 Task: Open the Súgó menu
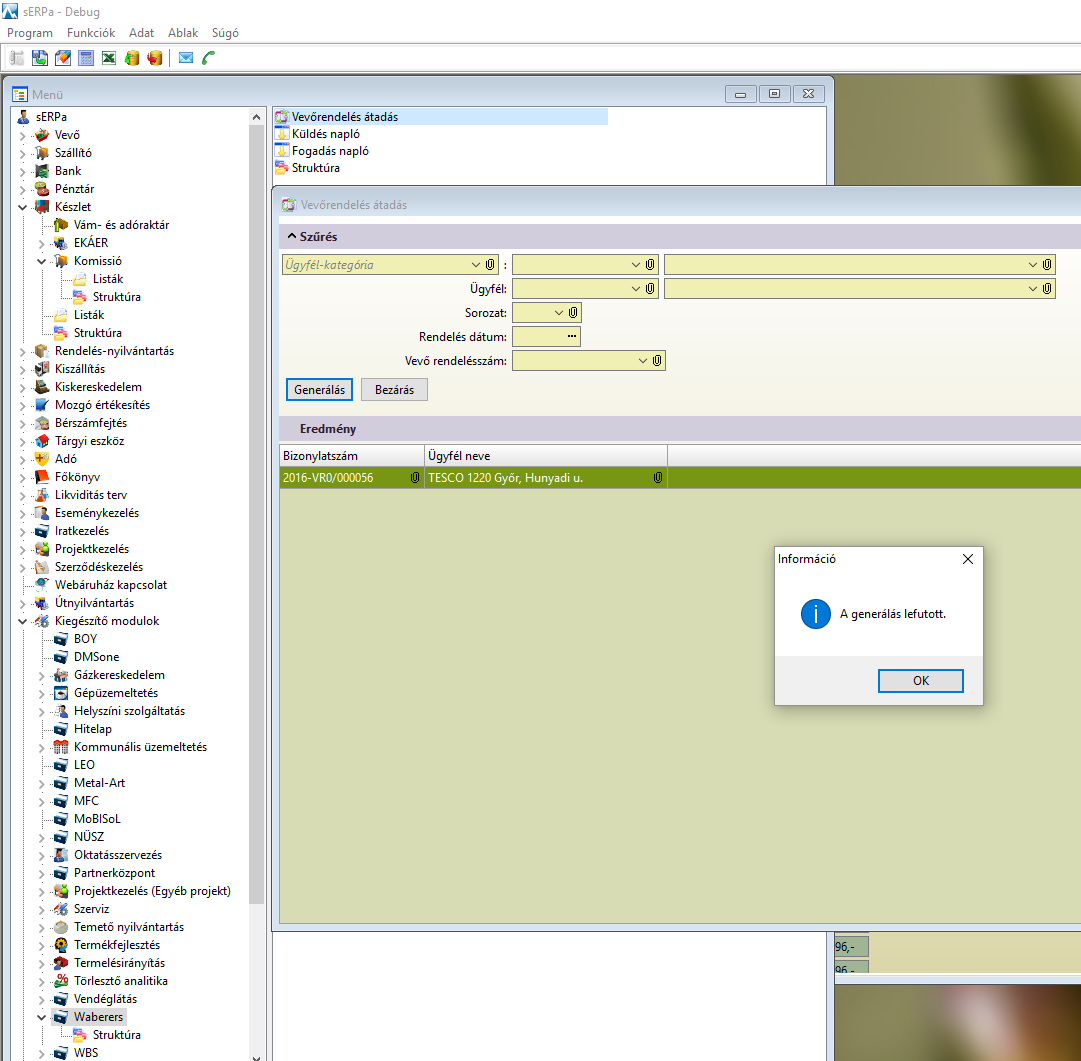(225, 33)
